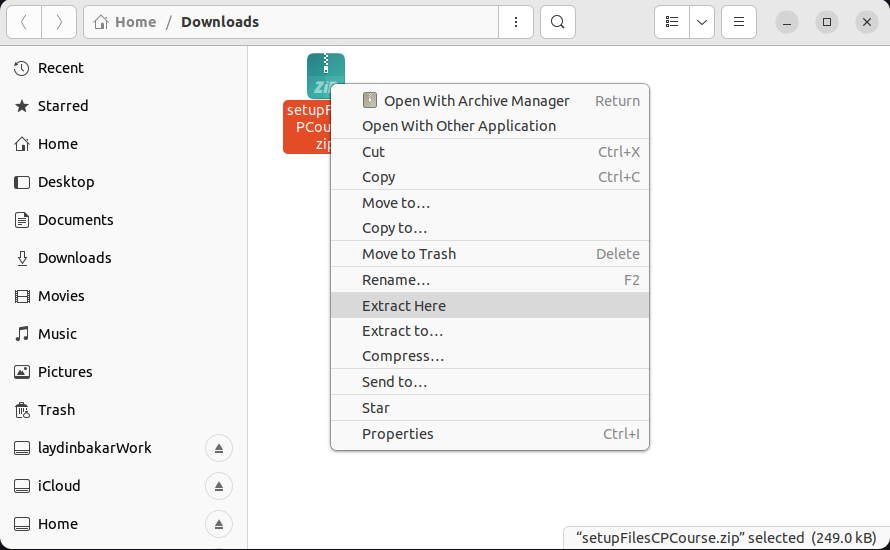This screenshot has width=890, height=550.
Task: Choose Open With Archive Manager
Action: (x=476, y=101)
